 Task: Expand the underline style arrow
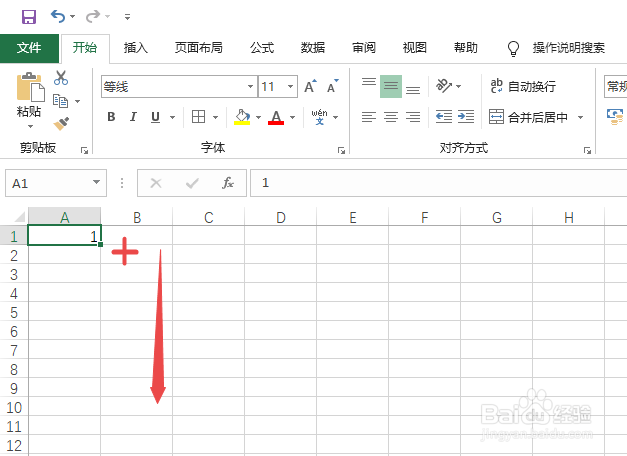173,117
